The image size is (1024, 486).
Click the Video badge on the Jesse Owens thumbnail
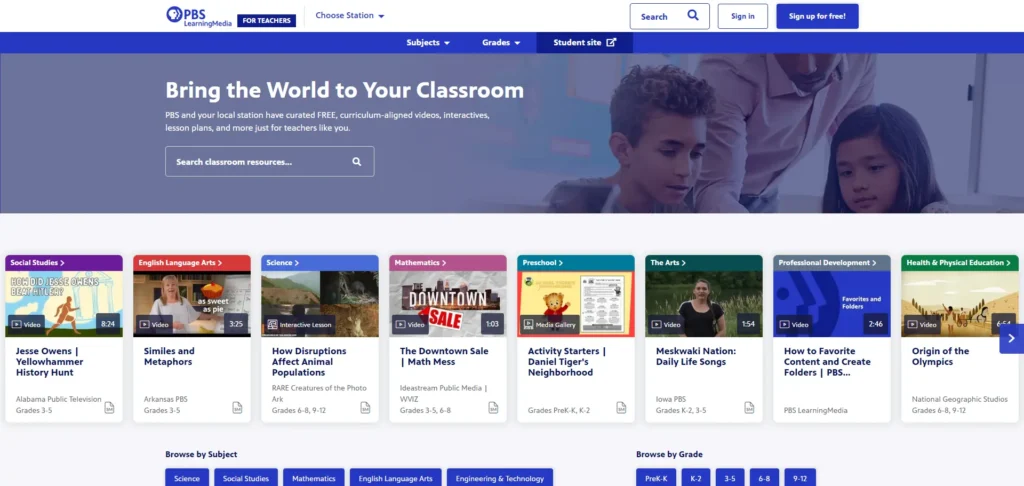[27, 325]
